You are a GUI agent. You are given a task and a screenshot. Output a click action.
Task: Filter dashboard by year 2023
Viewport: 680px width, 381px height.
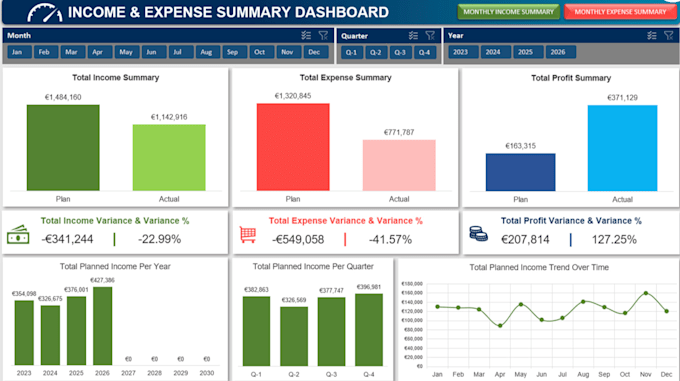463,52
